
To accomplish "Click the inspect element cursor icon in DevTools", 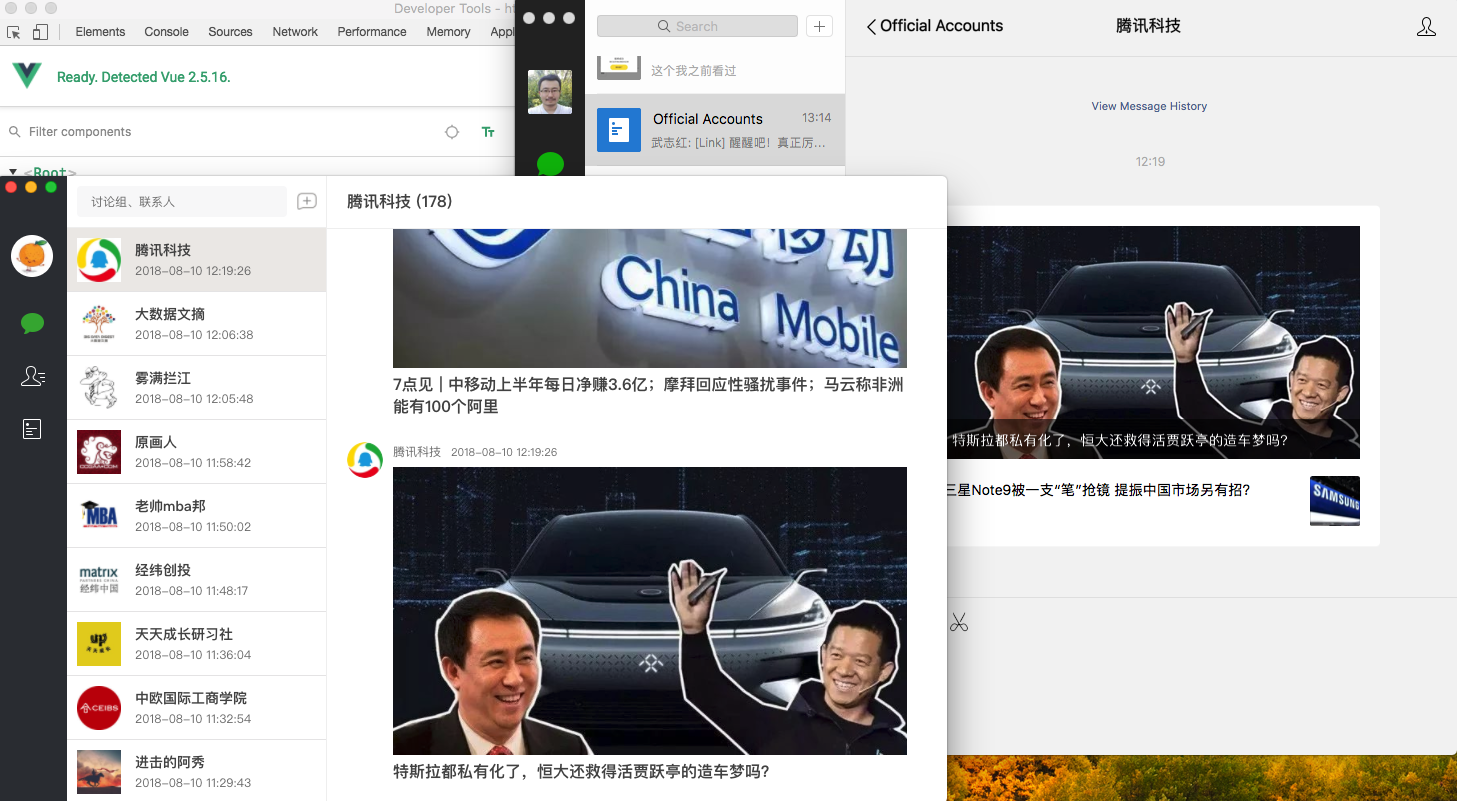I will 14,32.
